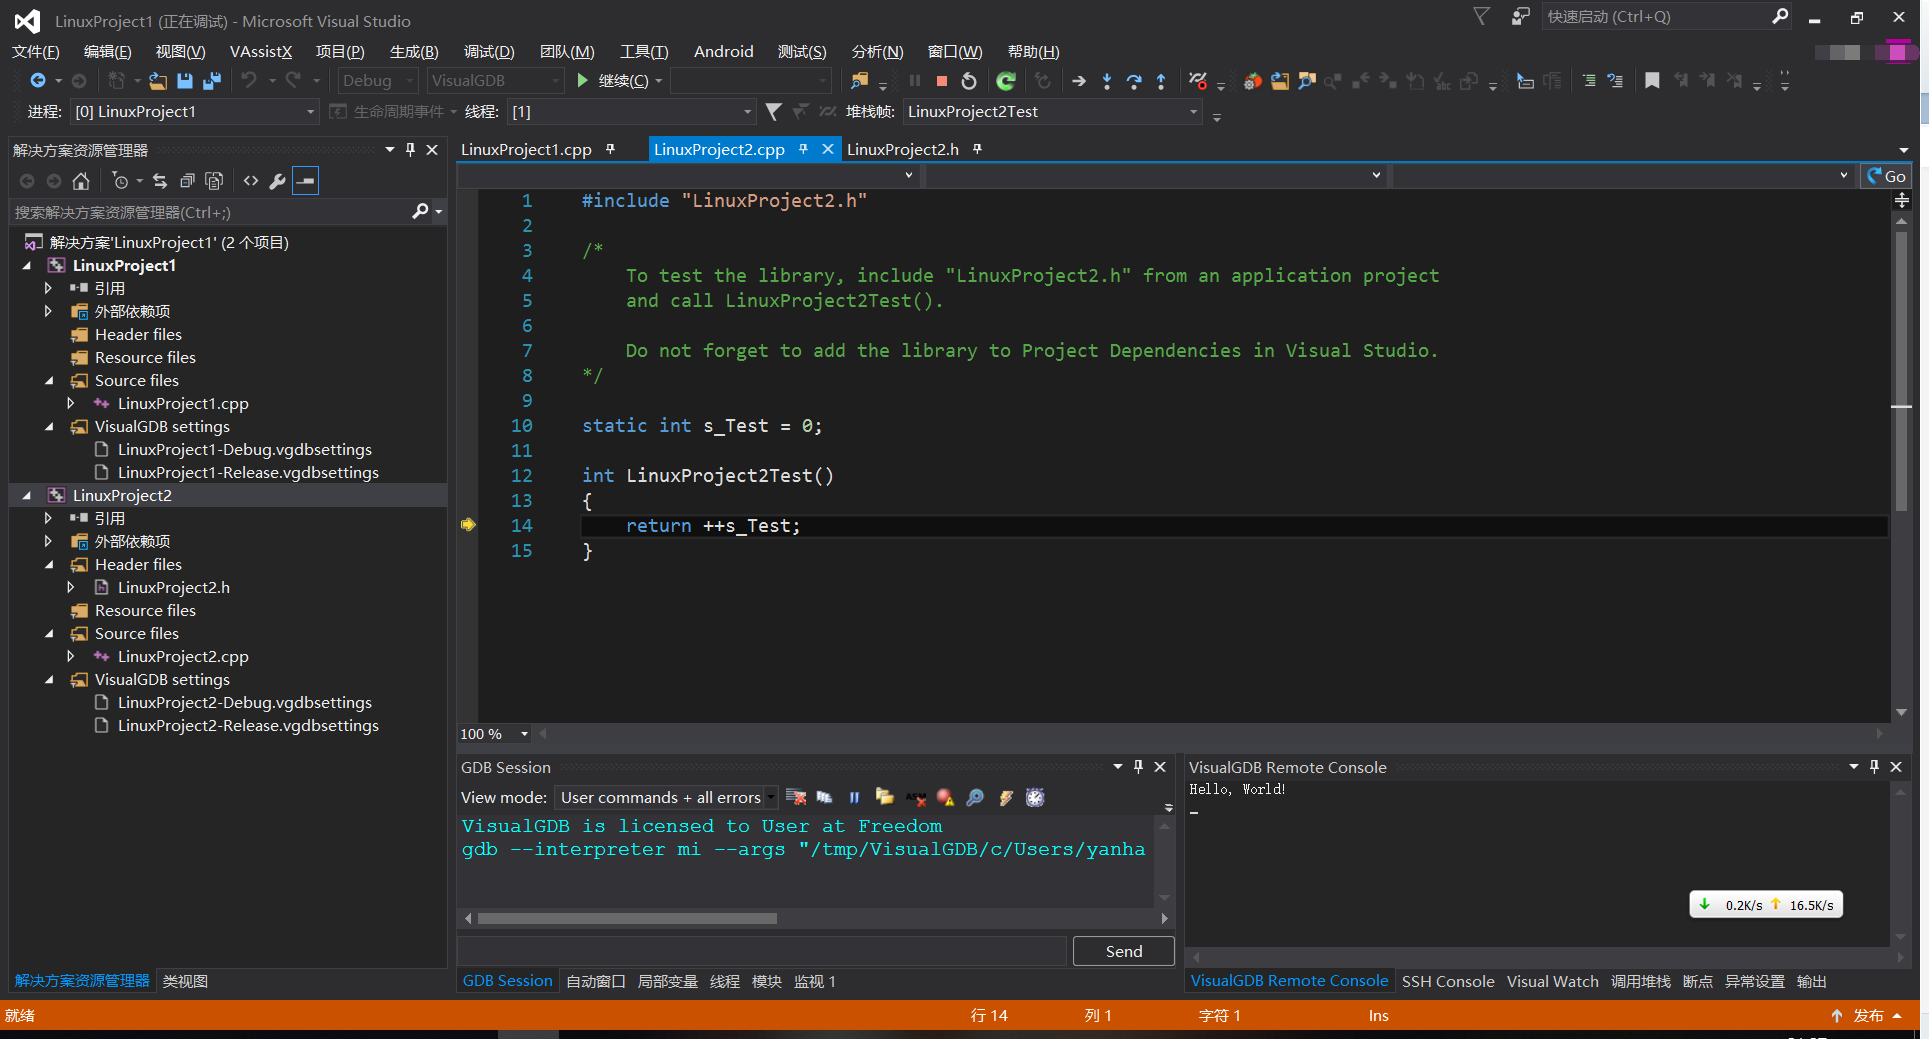Select the Step Into debug icon
The height and width of the screenshot is (1039, 1929).
coord(1107,81)
